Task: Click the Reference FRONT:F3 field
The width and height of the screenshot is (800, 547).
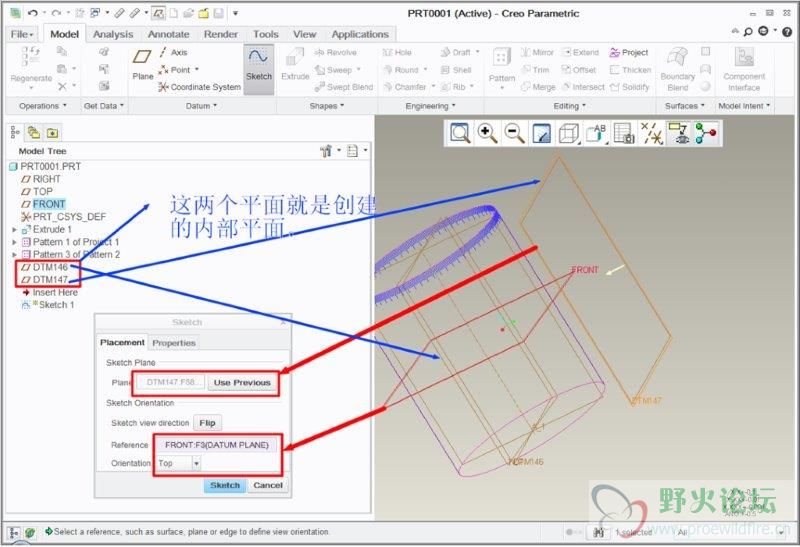Action: (216, 445)
